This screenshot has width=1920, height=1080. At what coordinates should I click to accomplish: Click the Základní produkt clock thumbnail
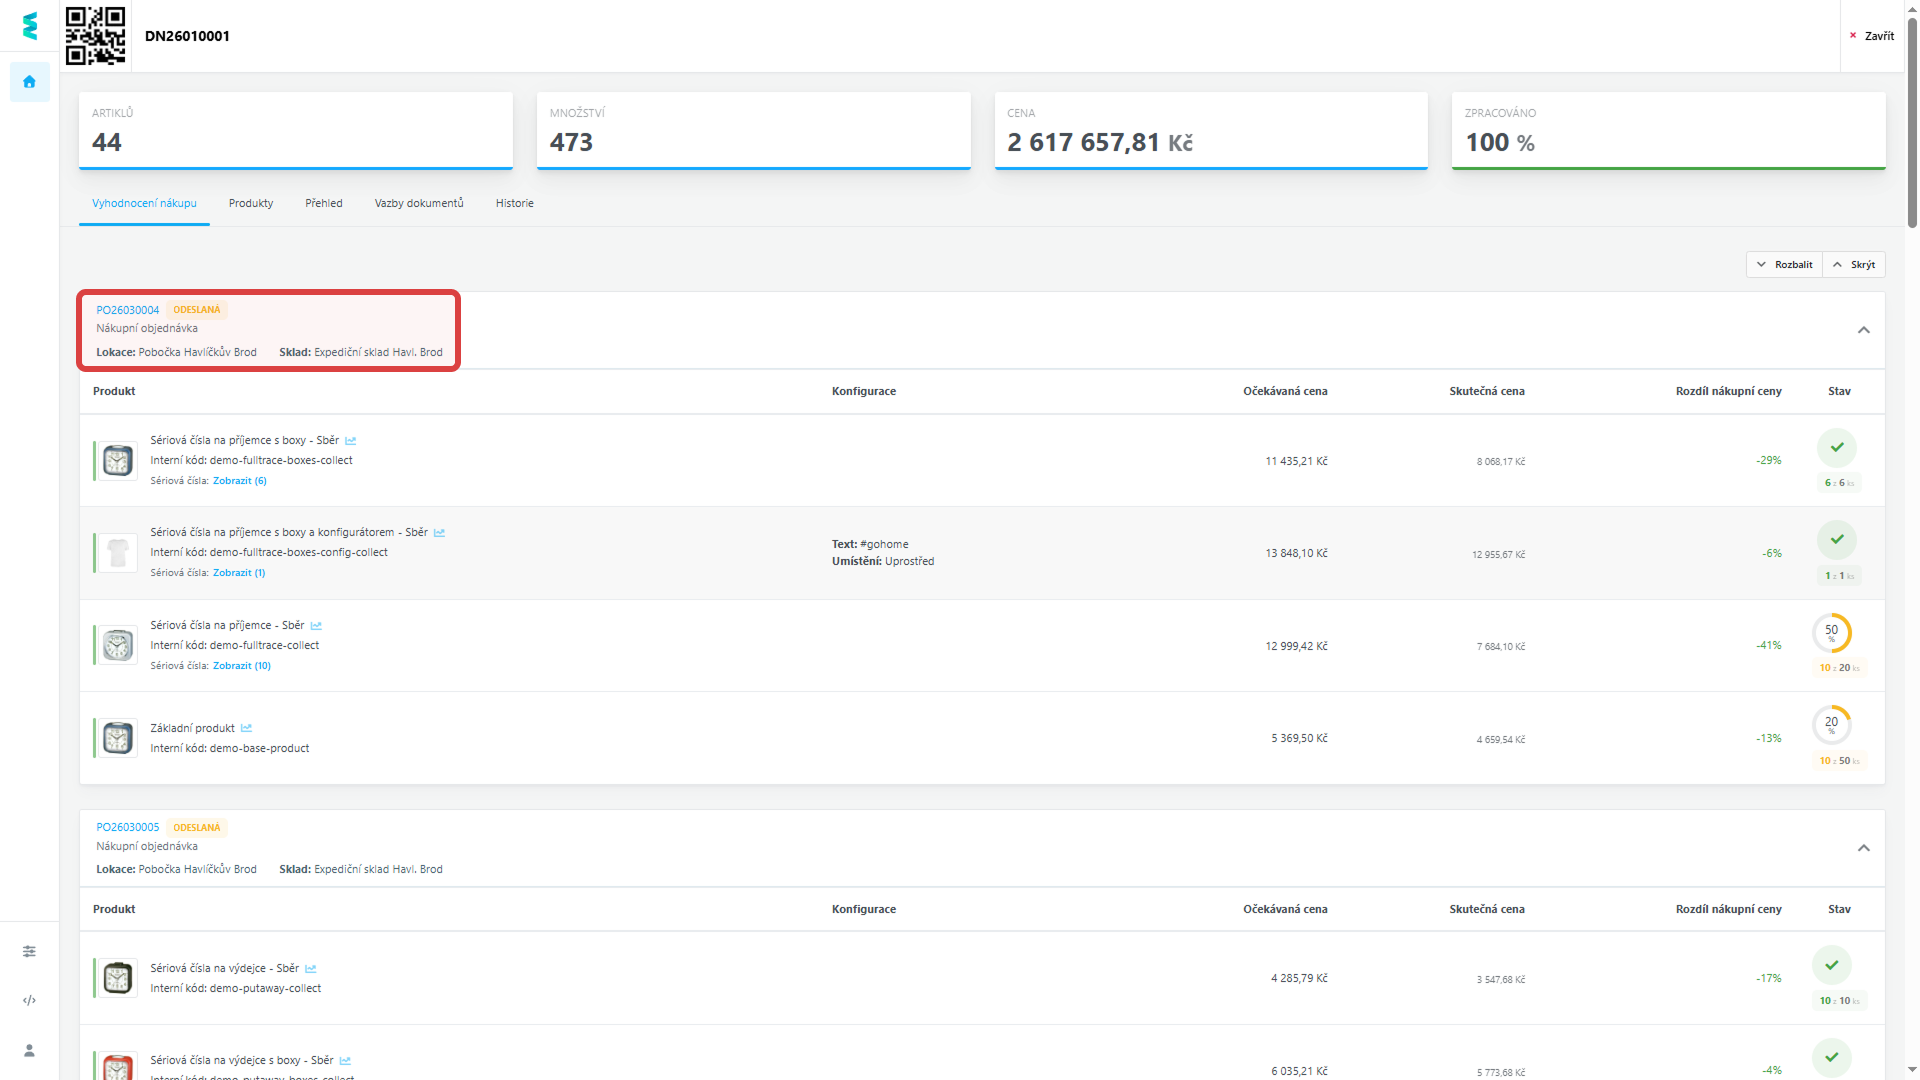coord(118,738)
